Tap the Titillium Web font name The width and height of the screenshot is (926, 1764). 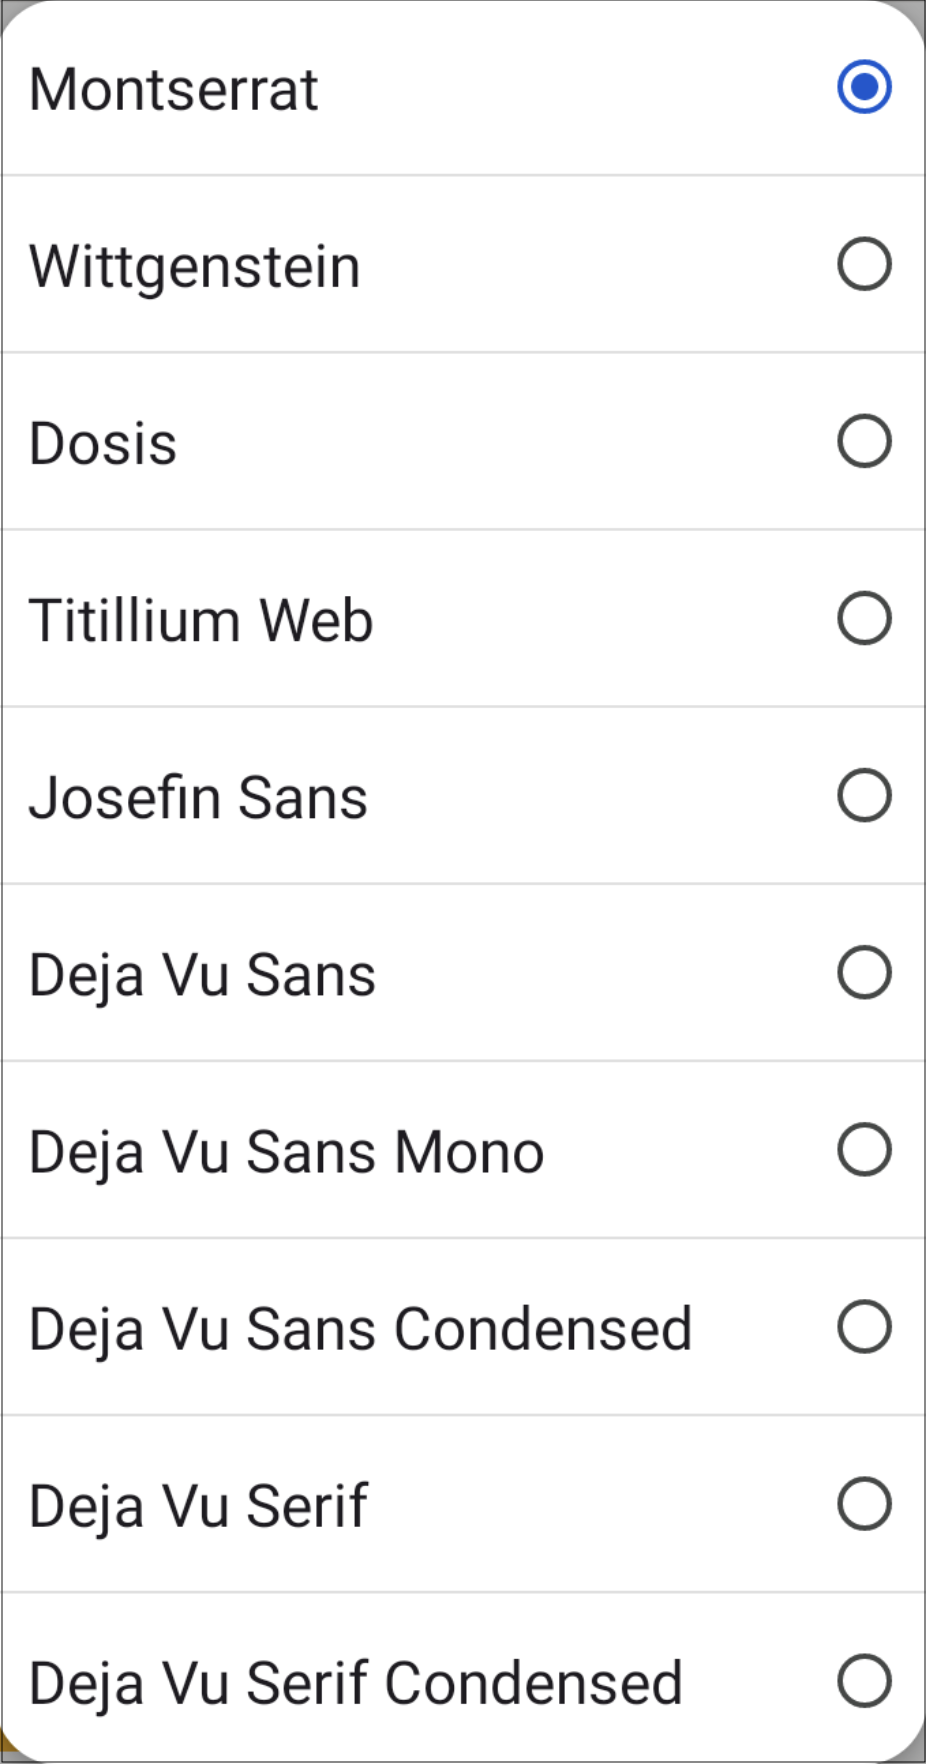click(x=200, y=621)
